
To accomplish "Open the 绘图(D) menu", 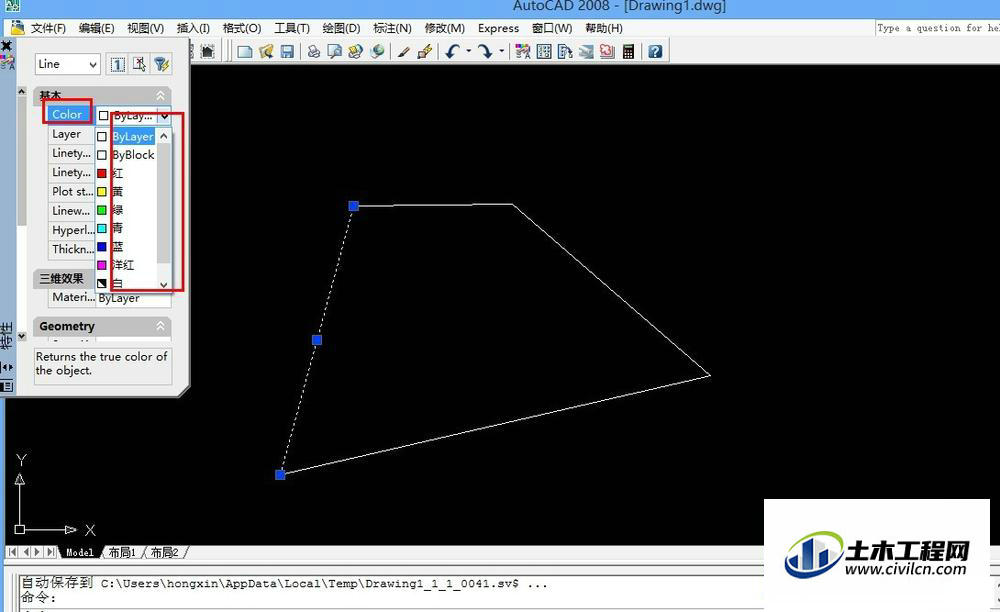I will tap(341, 28).
